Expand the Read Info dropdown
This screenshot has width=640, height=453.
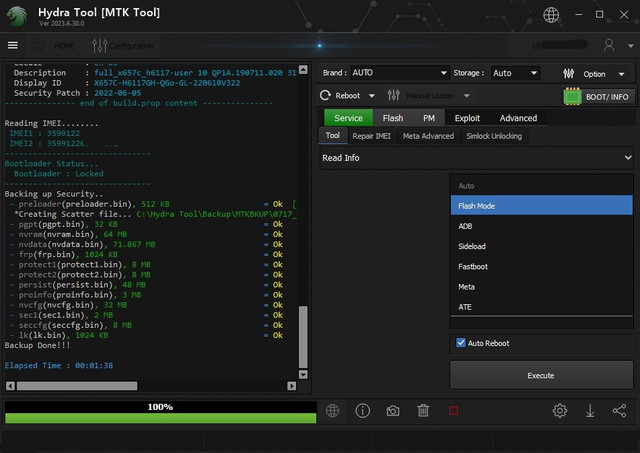476,158
